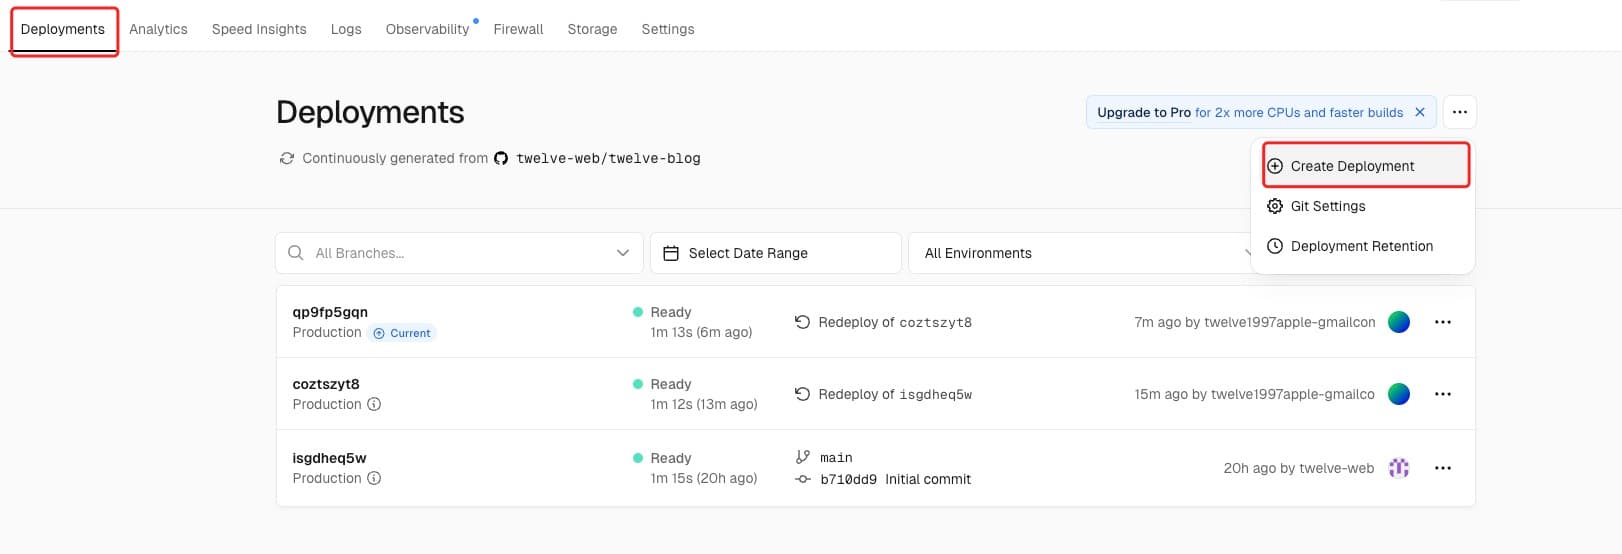
Task: Click 7m ago by twelve1997apple text
Action: coord(1255,322)
